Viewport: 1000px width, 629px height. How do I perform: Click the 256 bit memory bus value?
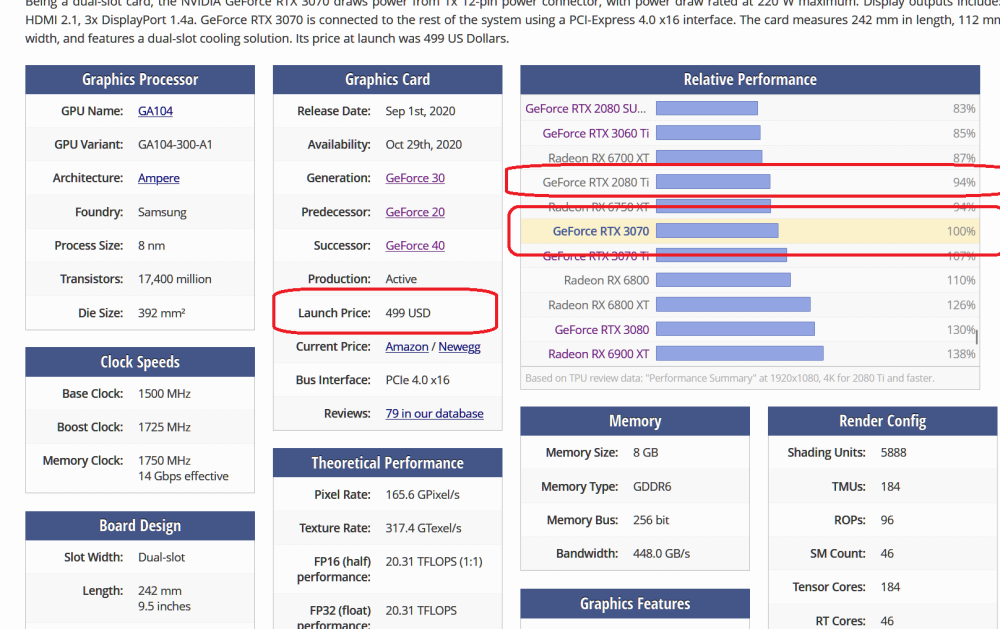(651, 520)
